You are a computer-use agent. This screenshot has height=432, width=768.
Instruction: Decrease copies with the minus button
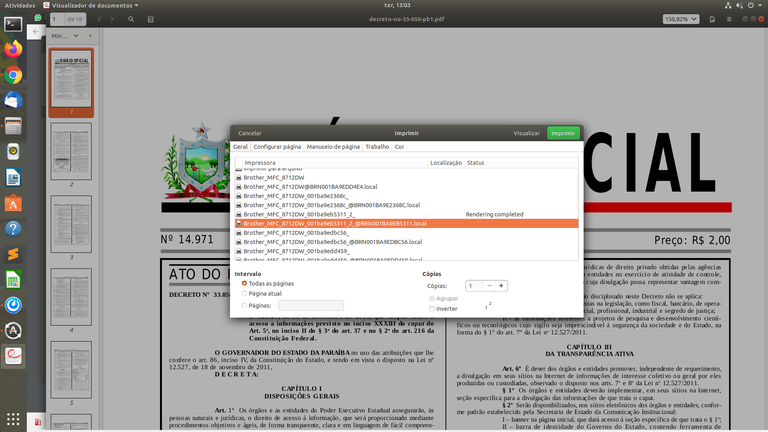click(x=489, y=286)
